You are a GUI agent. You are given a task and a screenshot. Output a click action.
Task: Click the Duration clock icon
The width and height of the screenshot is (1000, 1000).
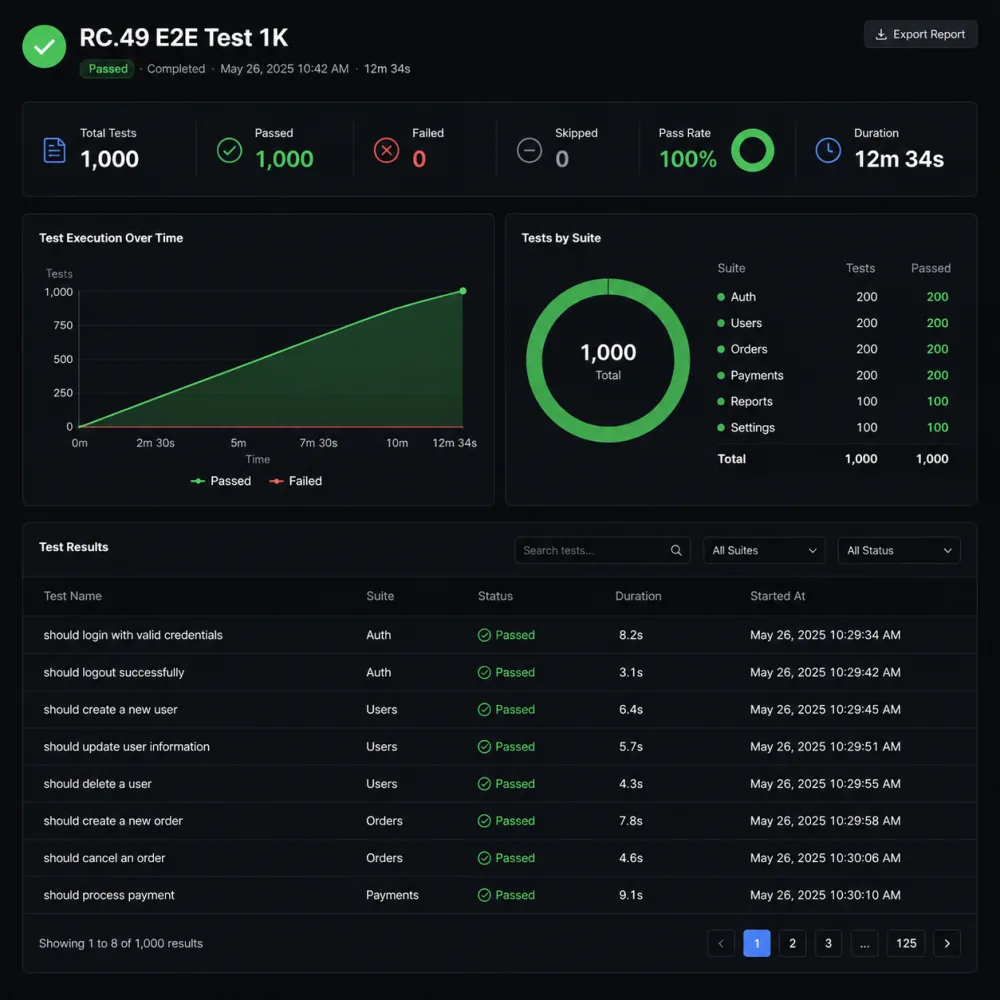[828, 151]
